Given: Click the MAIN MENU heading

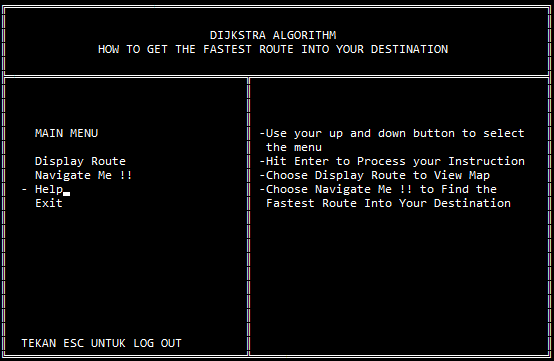Looking at the screenshot, I should coord(66,133).
